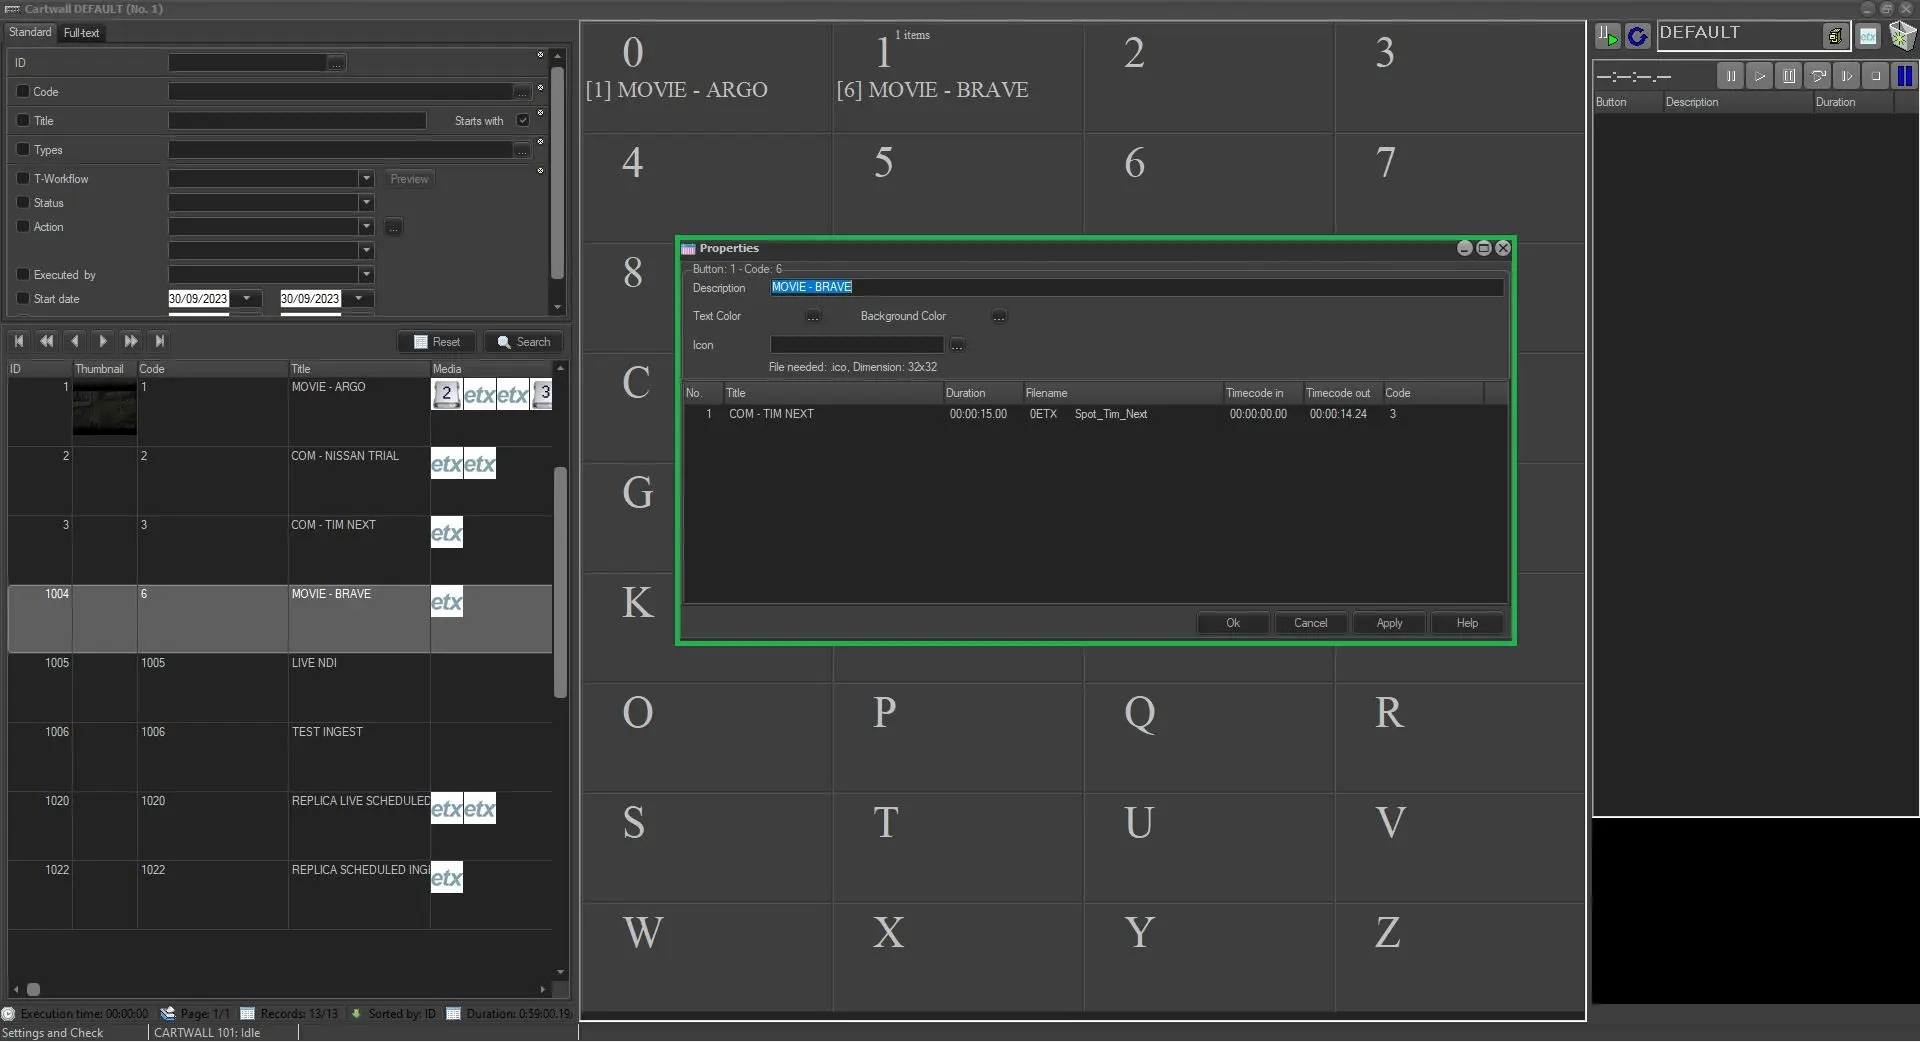Open the first Start date picker dropdown
The image size is (1920, 1043).
point(247,299)
